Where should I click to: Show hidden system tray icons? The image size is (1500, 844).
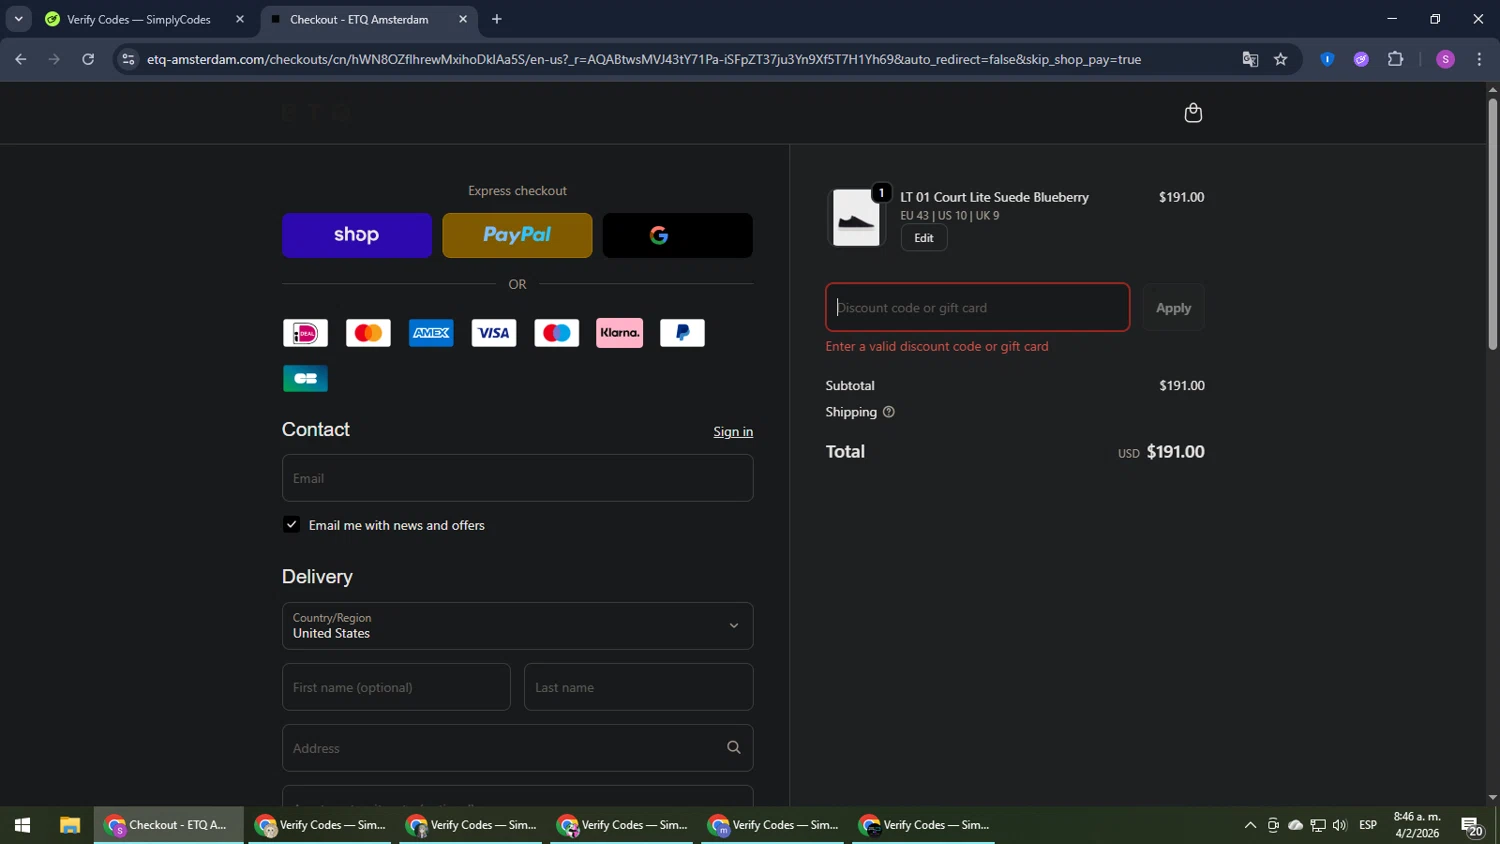pyautogui.click(x=1250, y=825)
